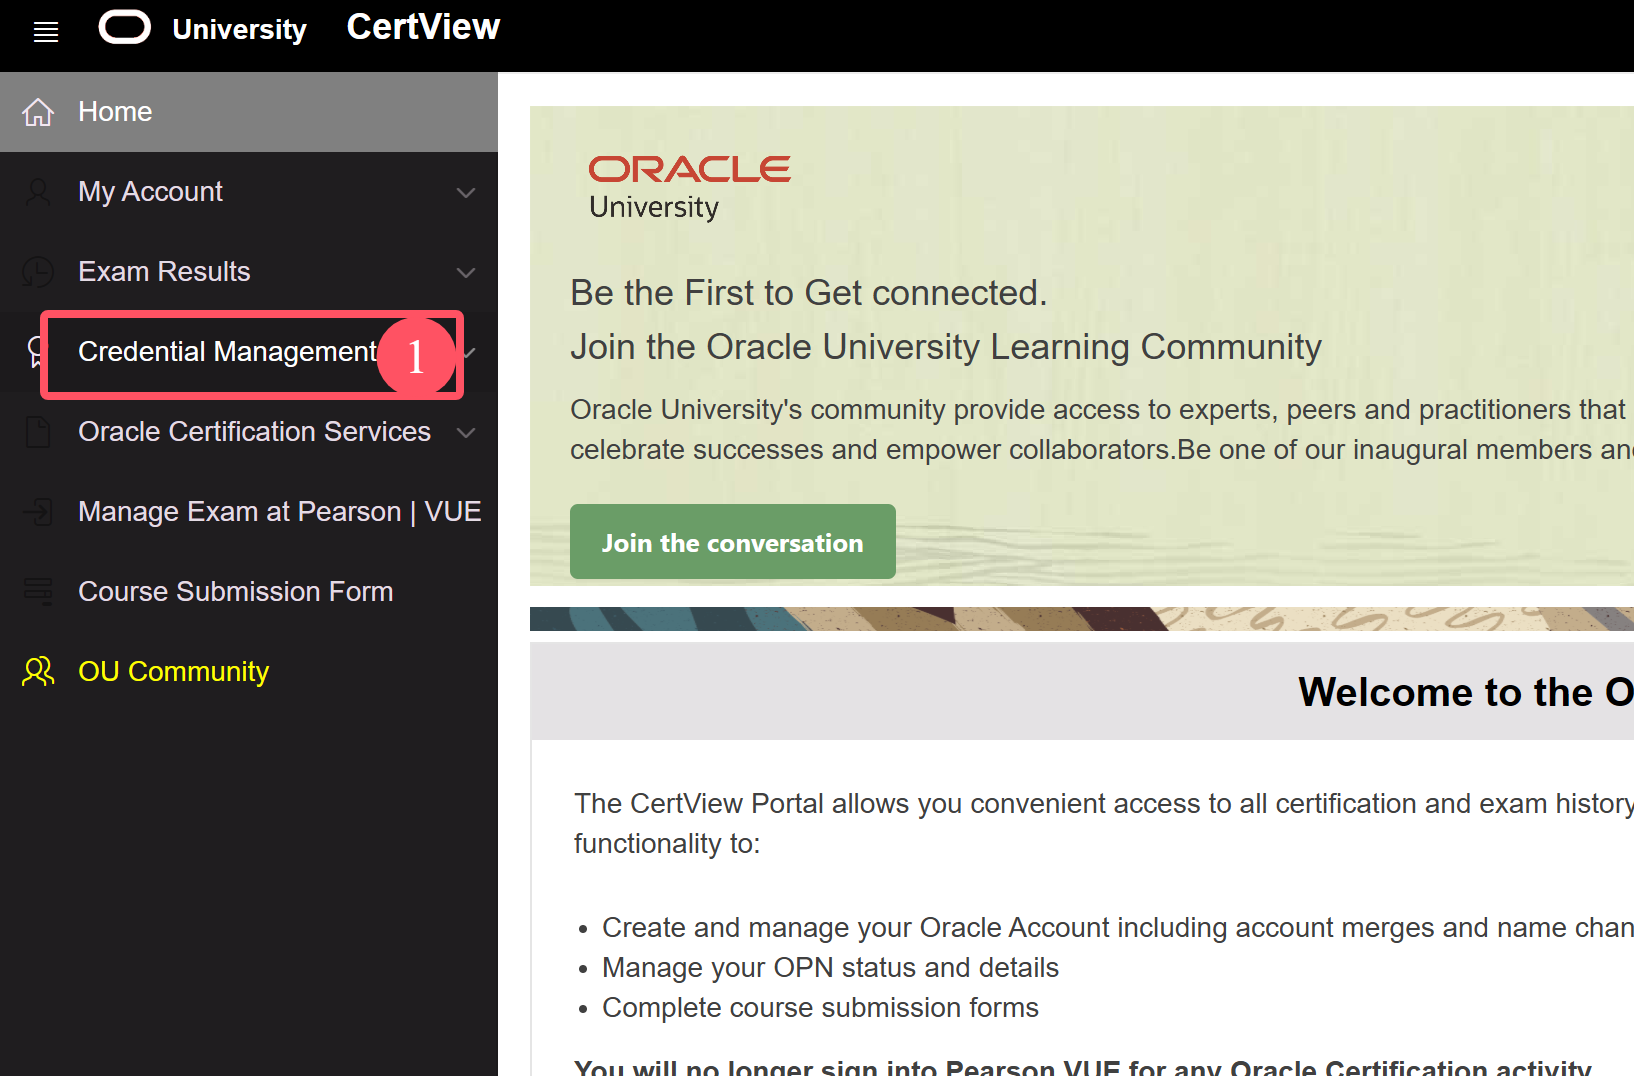Expand the Exam Results chevron

pos(466,272)
